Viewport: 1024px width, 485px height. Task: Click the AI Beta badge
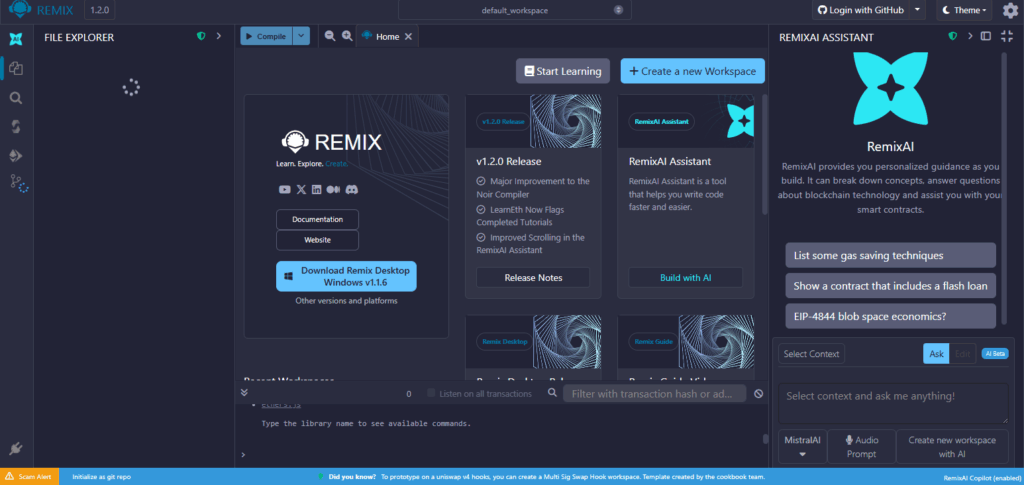click(995, 354)
